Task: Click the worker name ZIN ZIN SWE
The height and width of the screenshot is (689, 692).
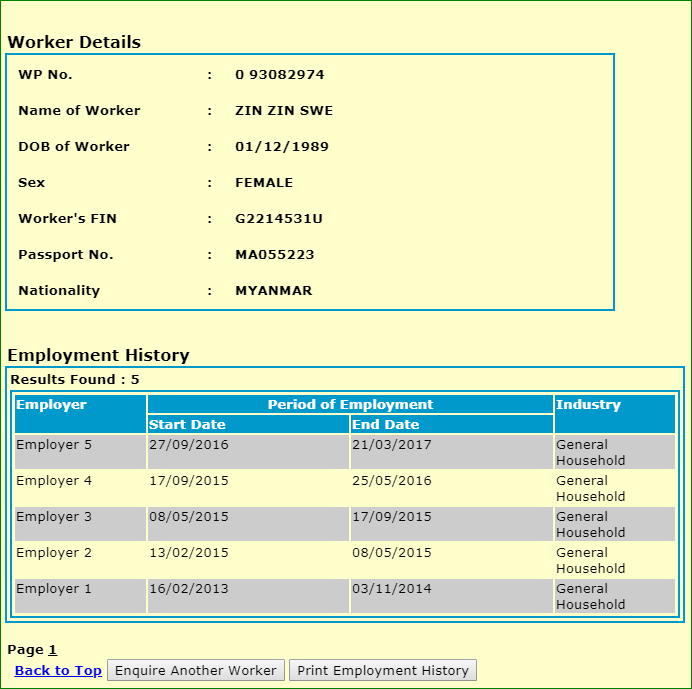Action: 284,111
